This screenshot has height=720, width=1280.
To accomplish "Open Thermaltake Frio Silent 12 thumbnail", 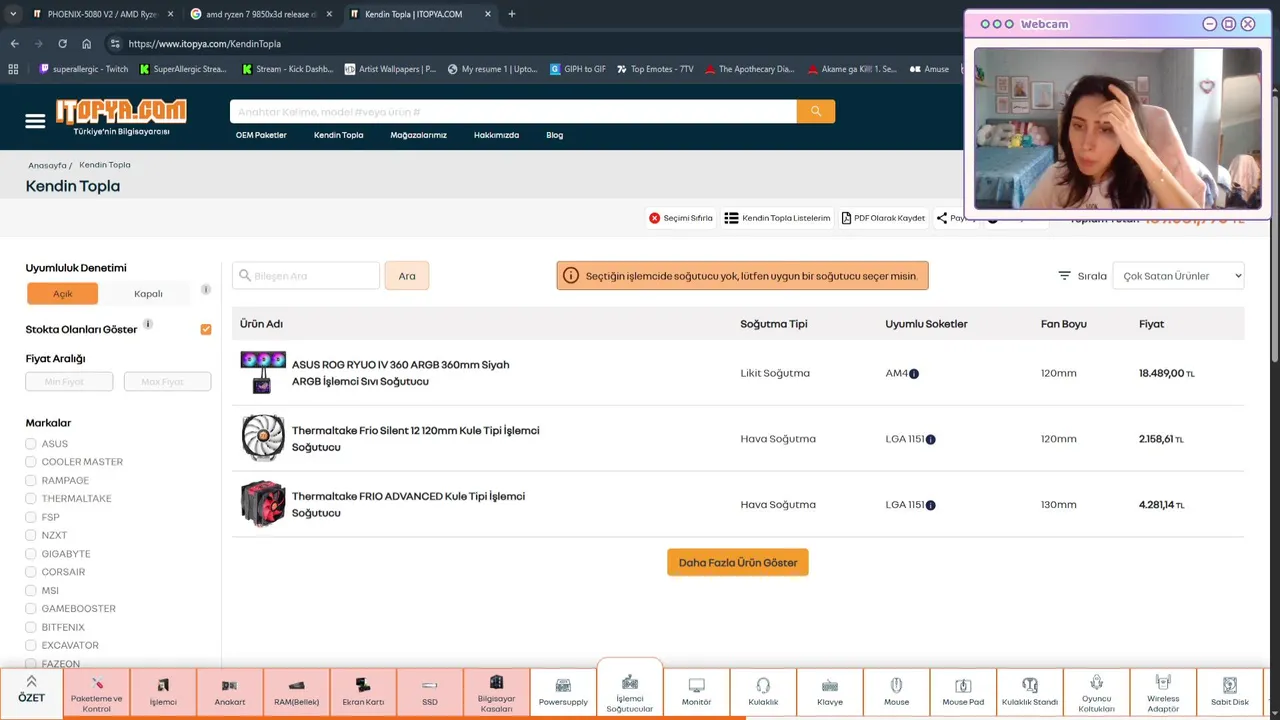I will click(x=263, y=438).
